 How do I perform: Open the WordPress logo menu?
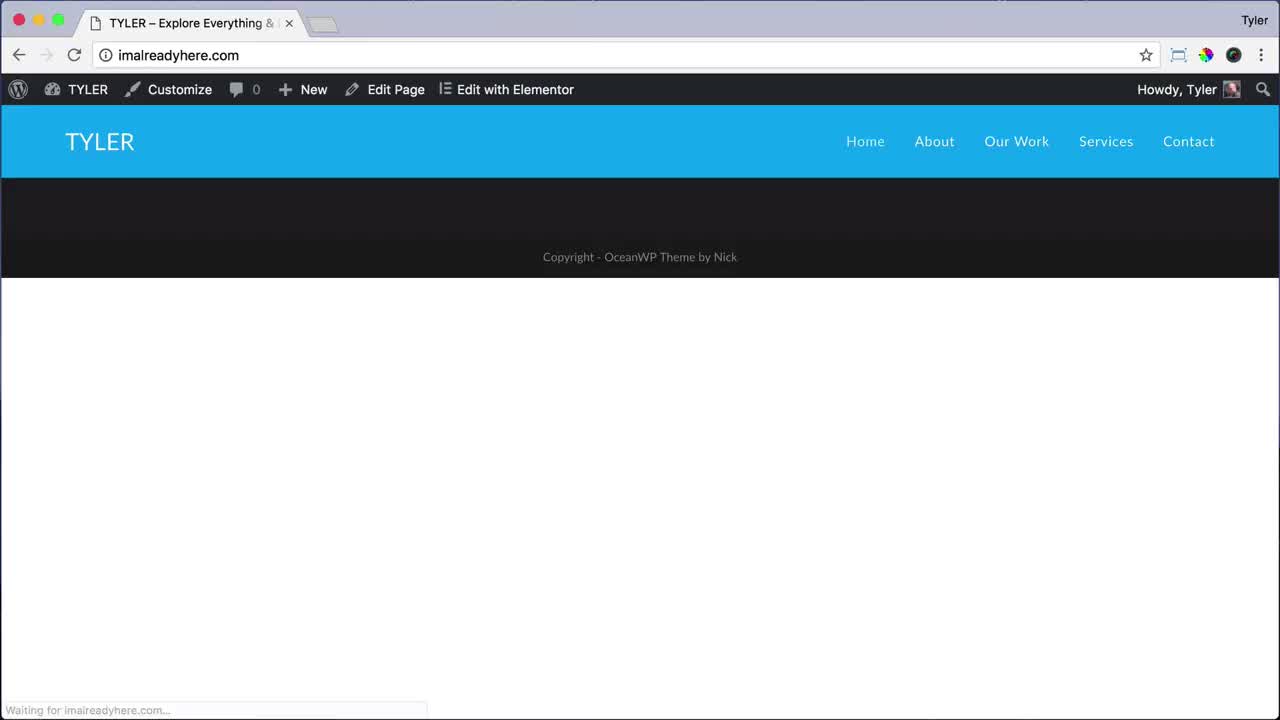18,89
